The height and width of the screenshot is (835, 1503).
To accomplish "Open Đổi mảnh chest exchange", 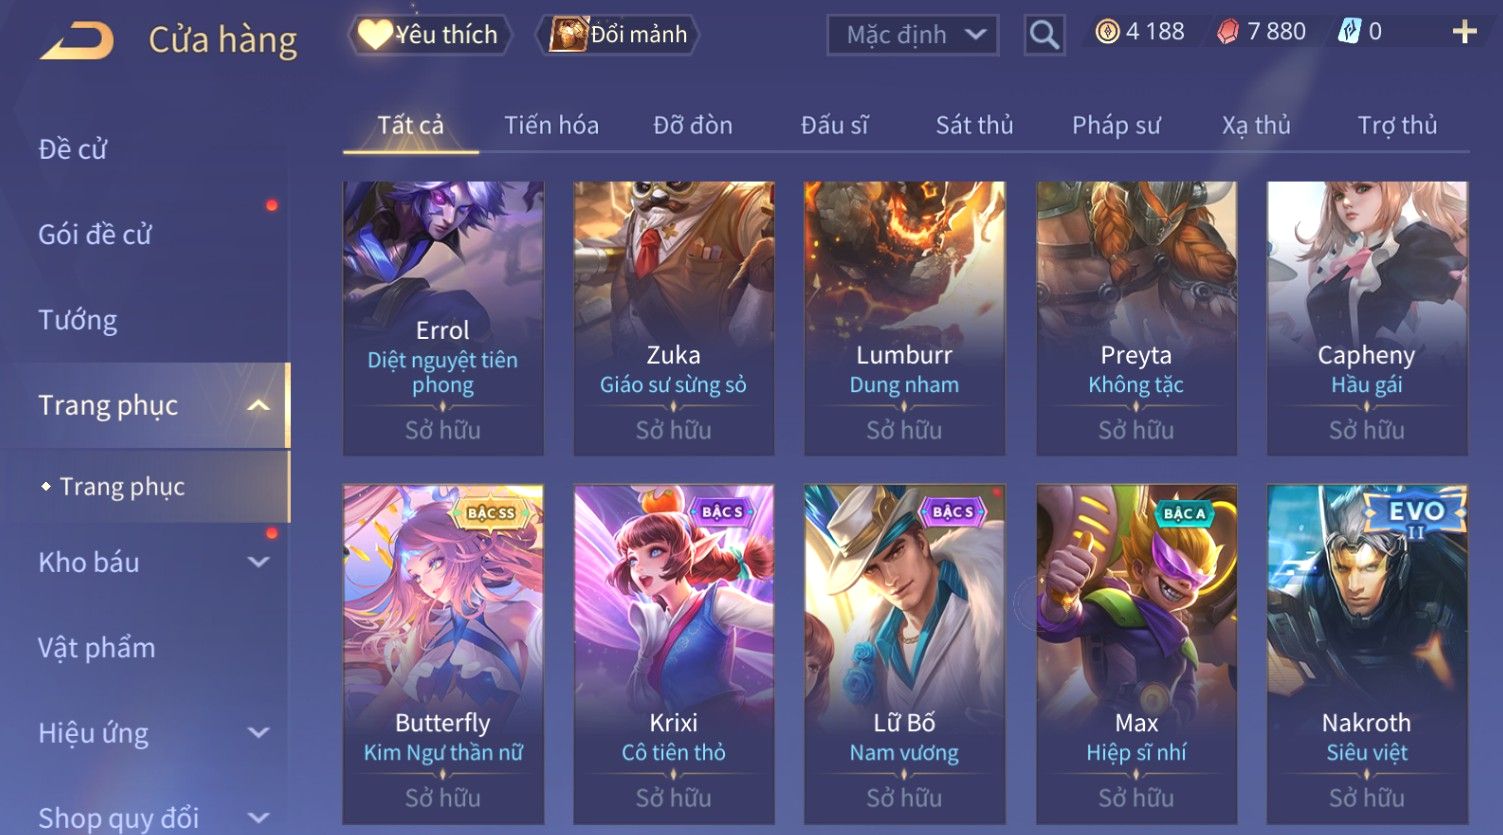I will 619,34.
